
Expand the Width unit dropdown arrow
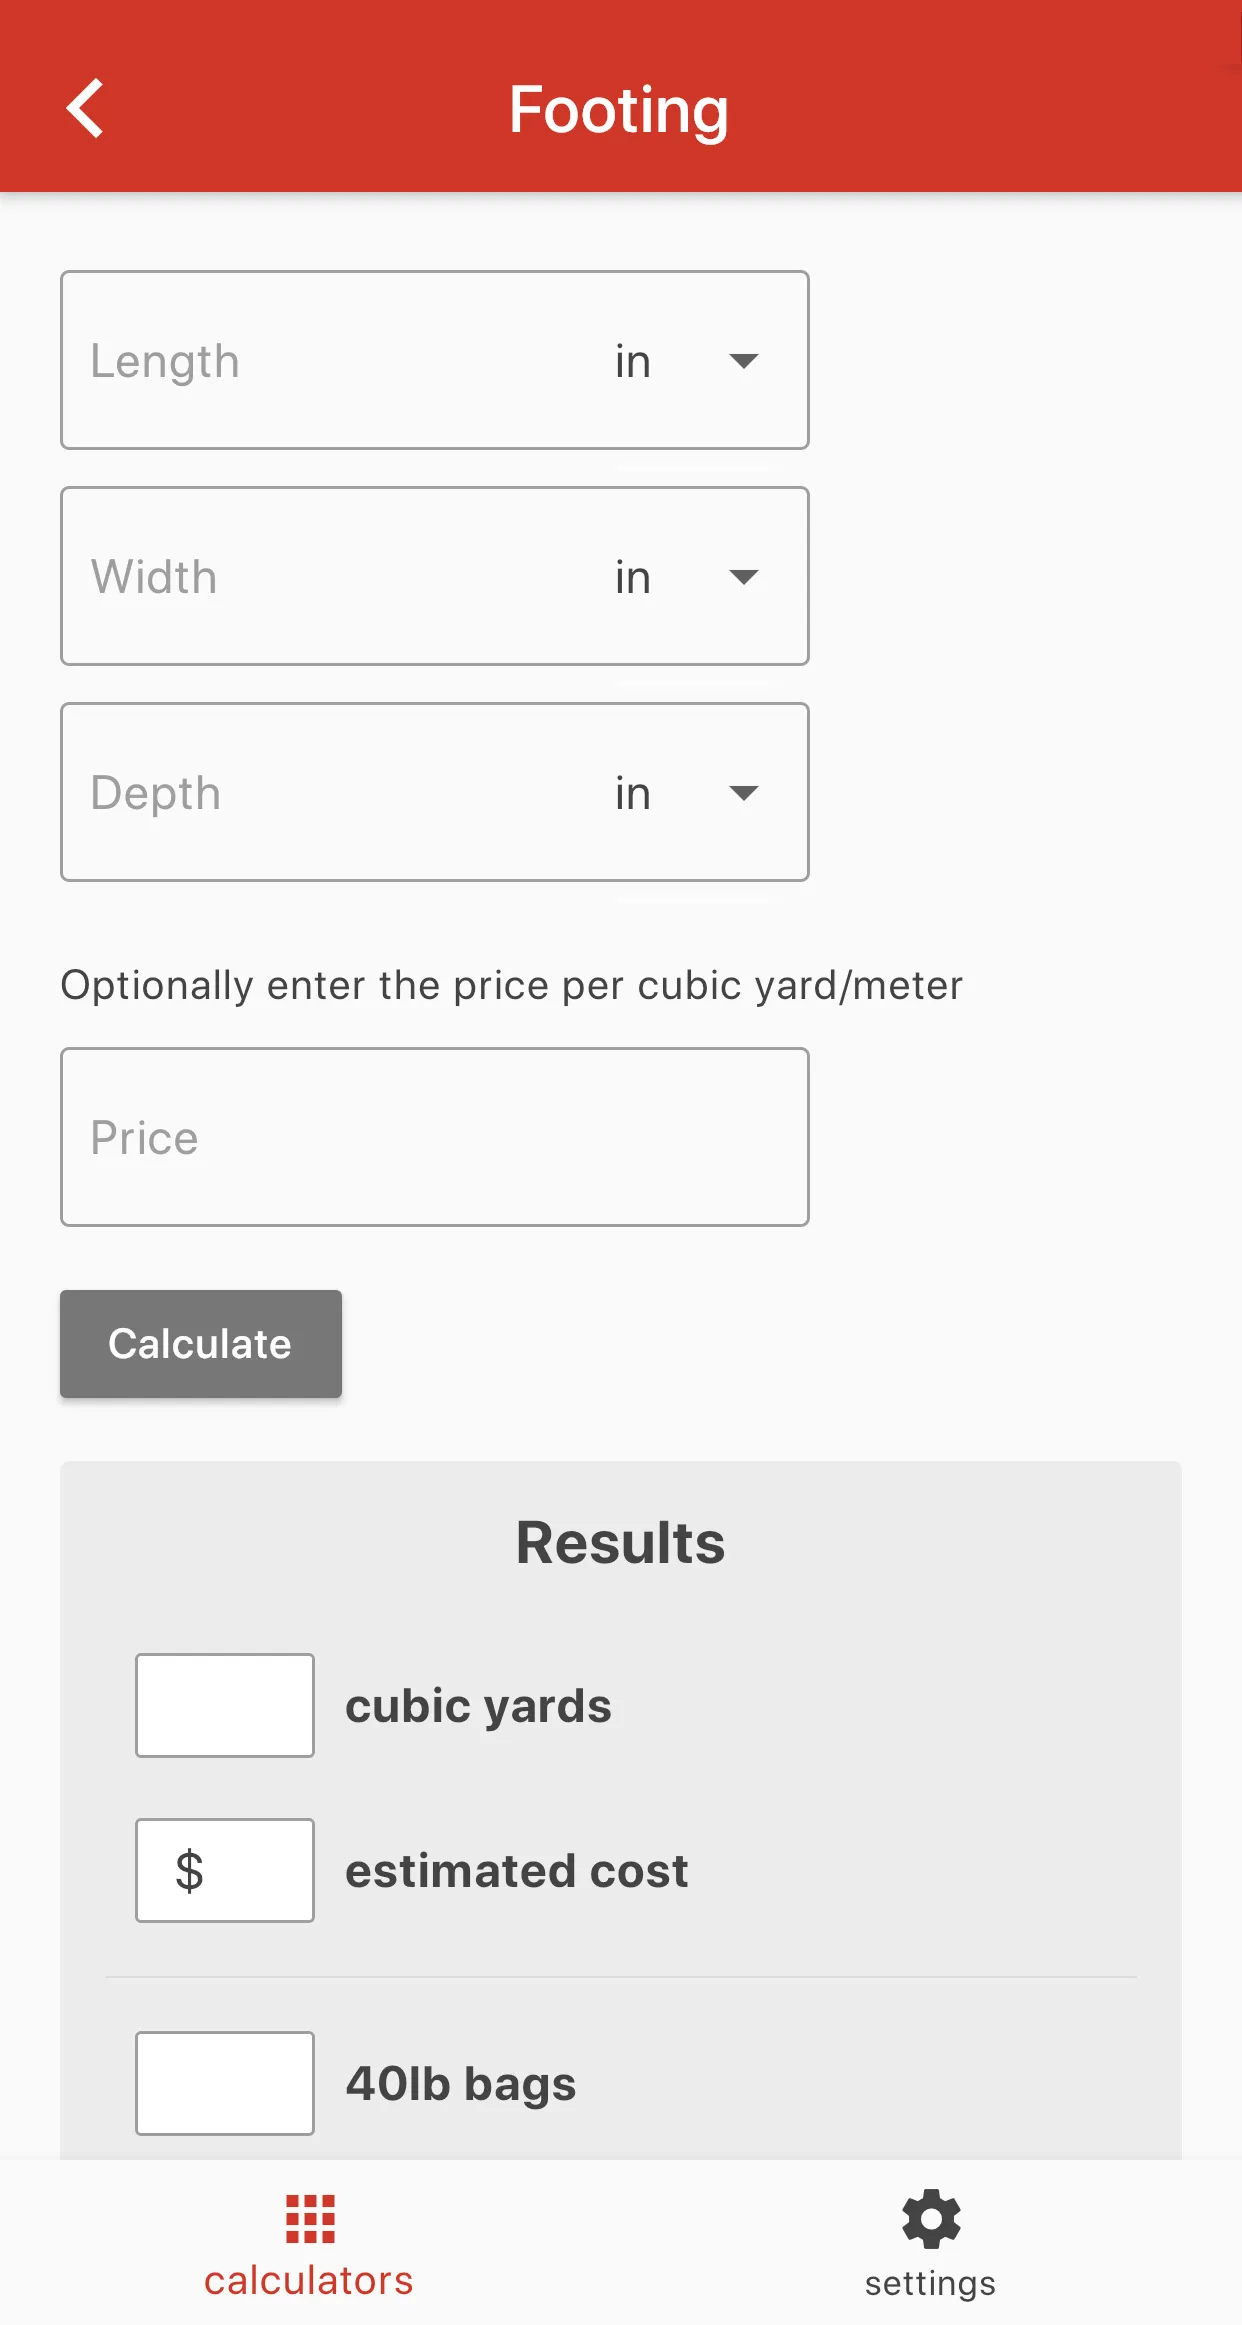(744, 577)
